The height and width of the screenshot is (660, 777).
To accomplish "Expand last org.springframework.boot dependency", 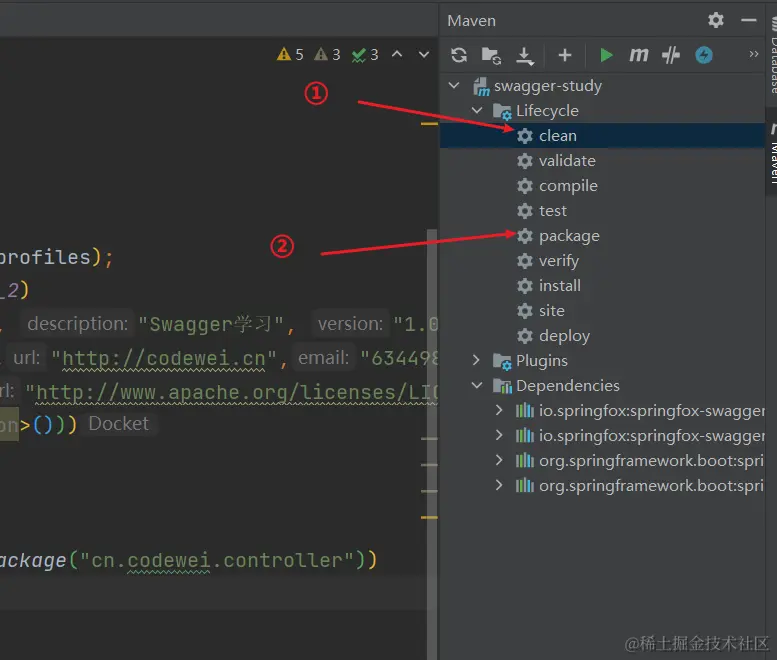I will pyautogui.click(x=499, y=485).
